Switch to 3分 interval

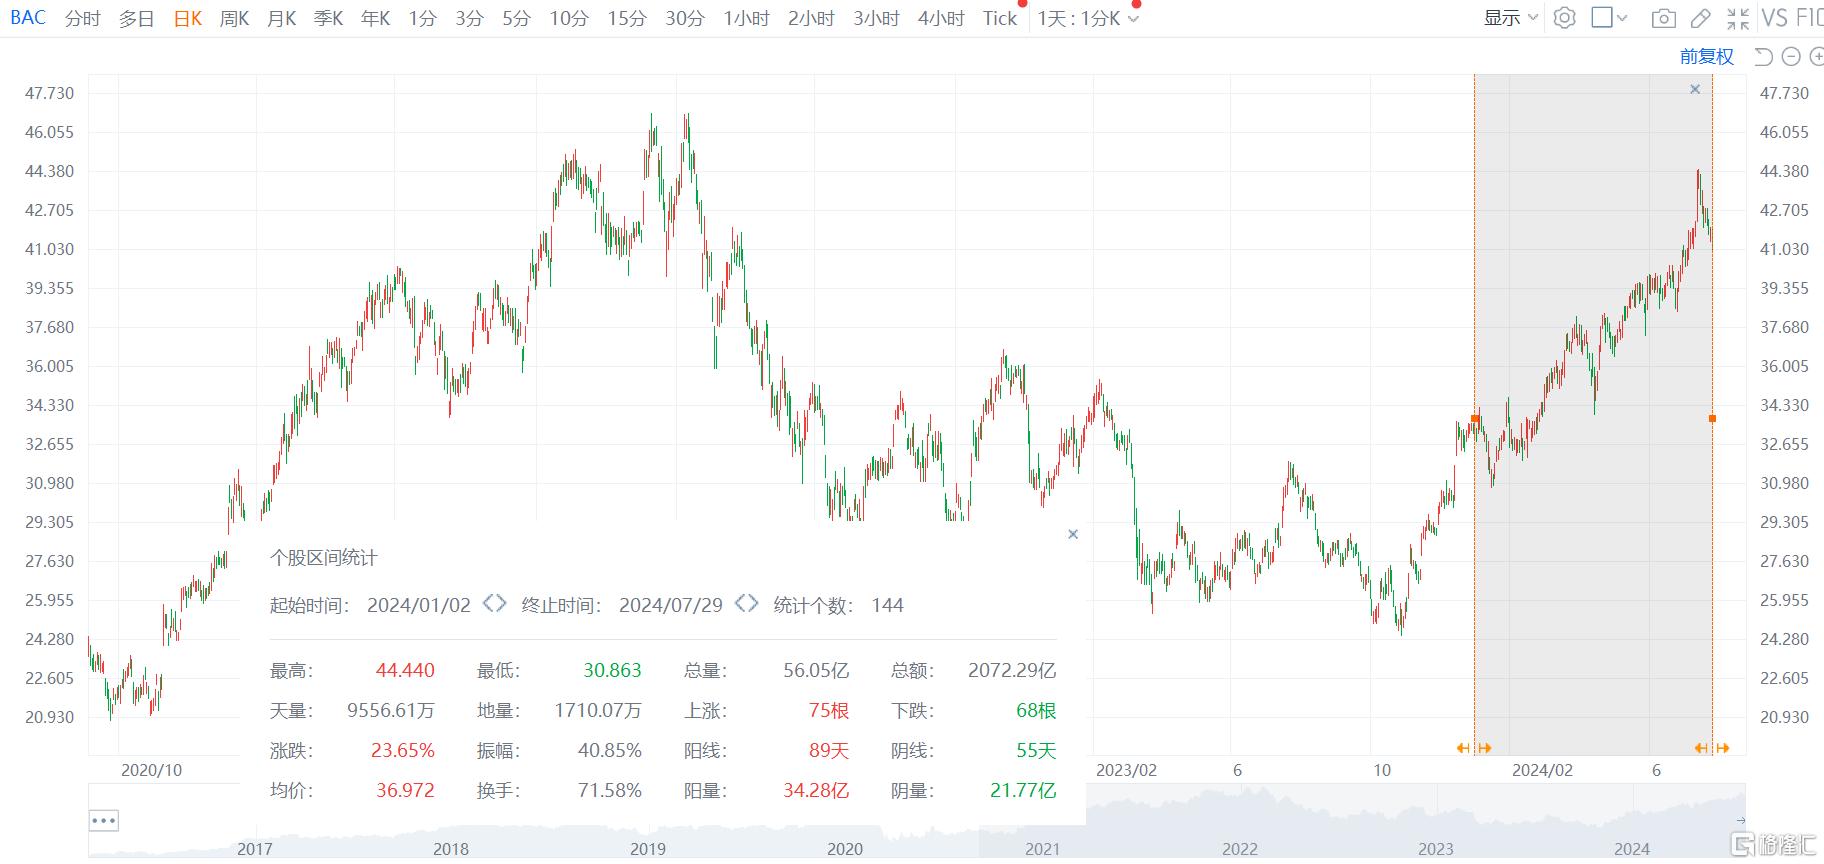[469, 18]
